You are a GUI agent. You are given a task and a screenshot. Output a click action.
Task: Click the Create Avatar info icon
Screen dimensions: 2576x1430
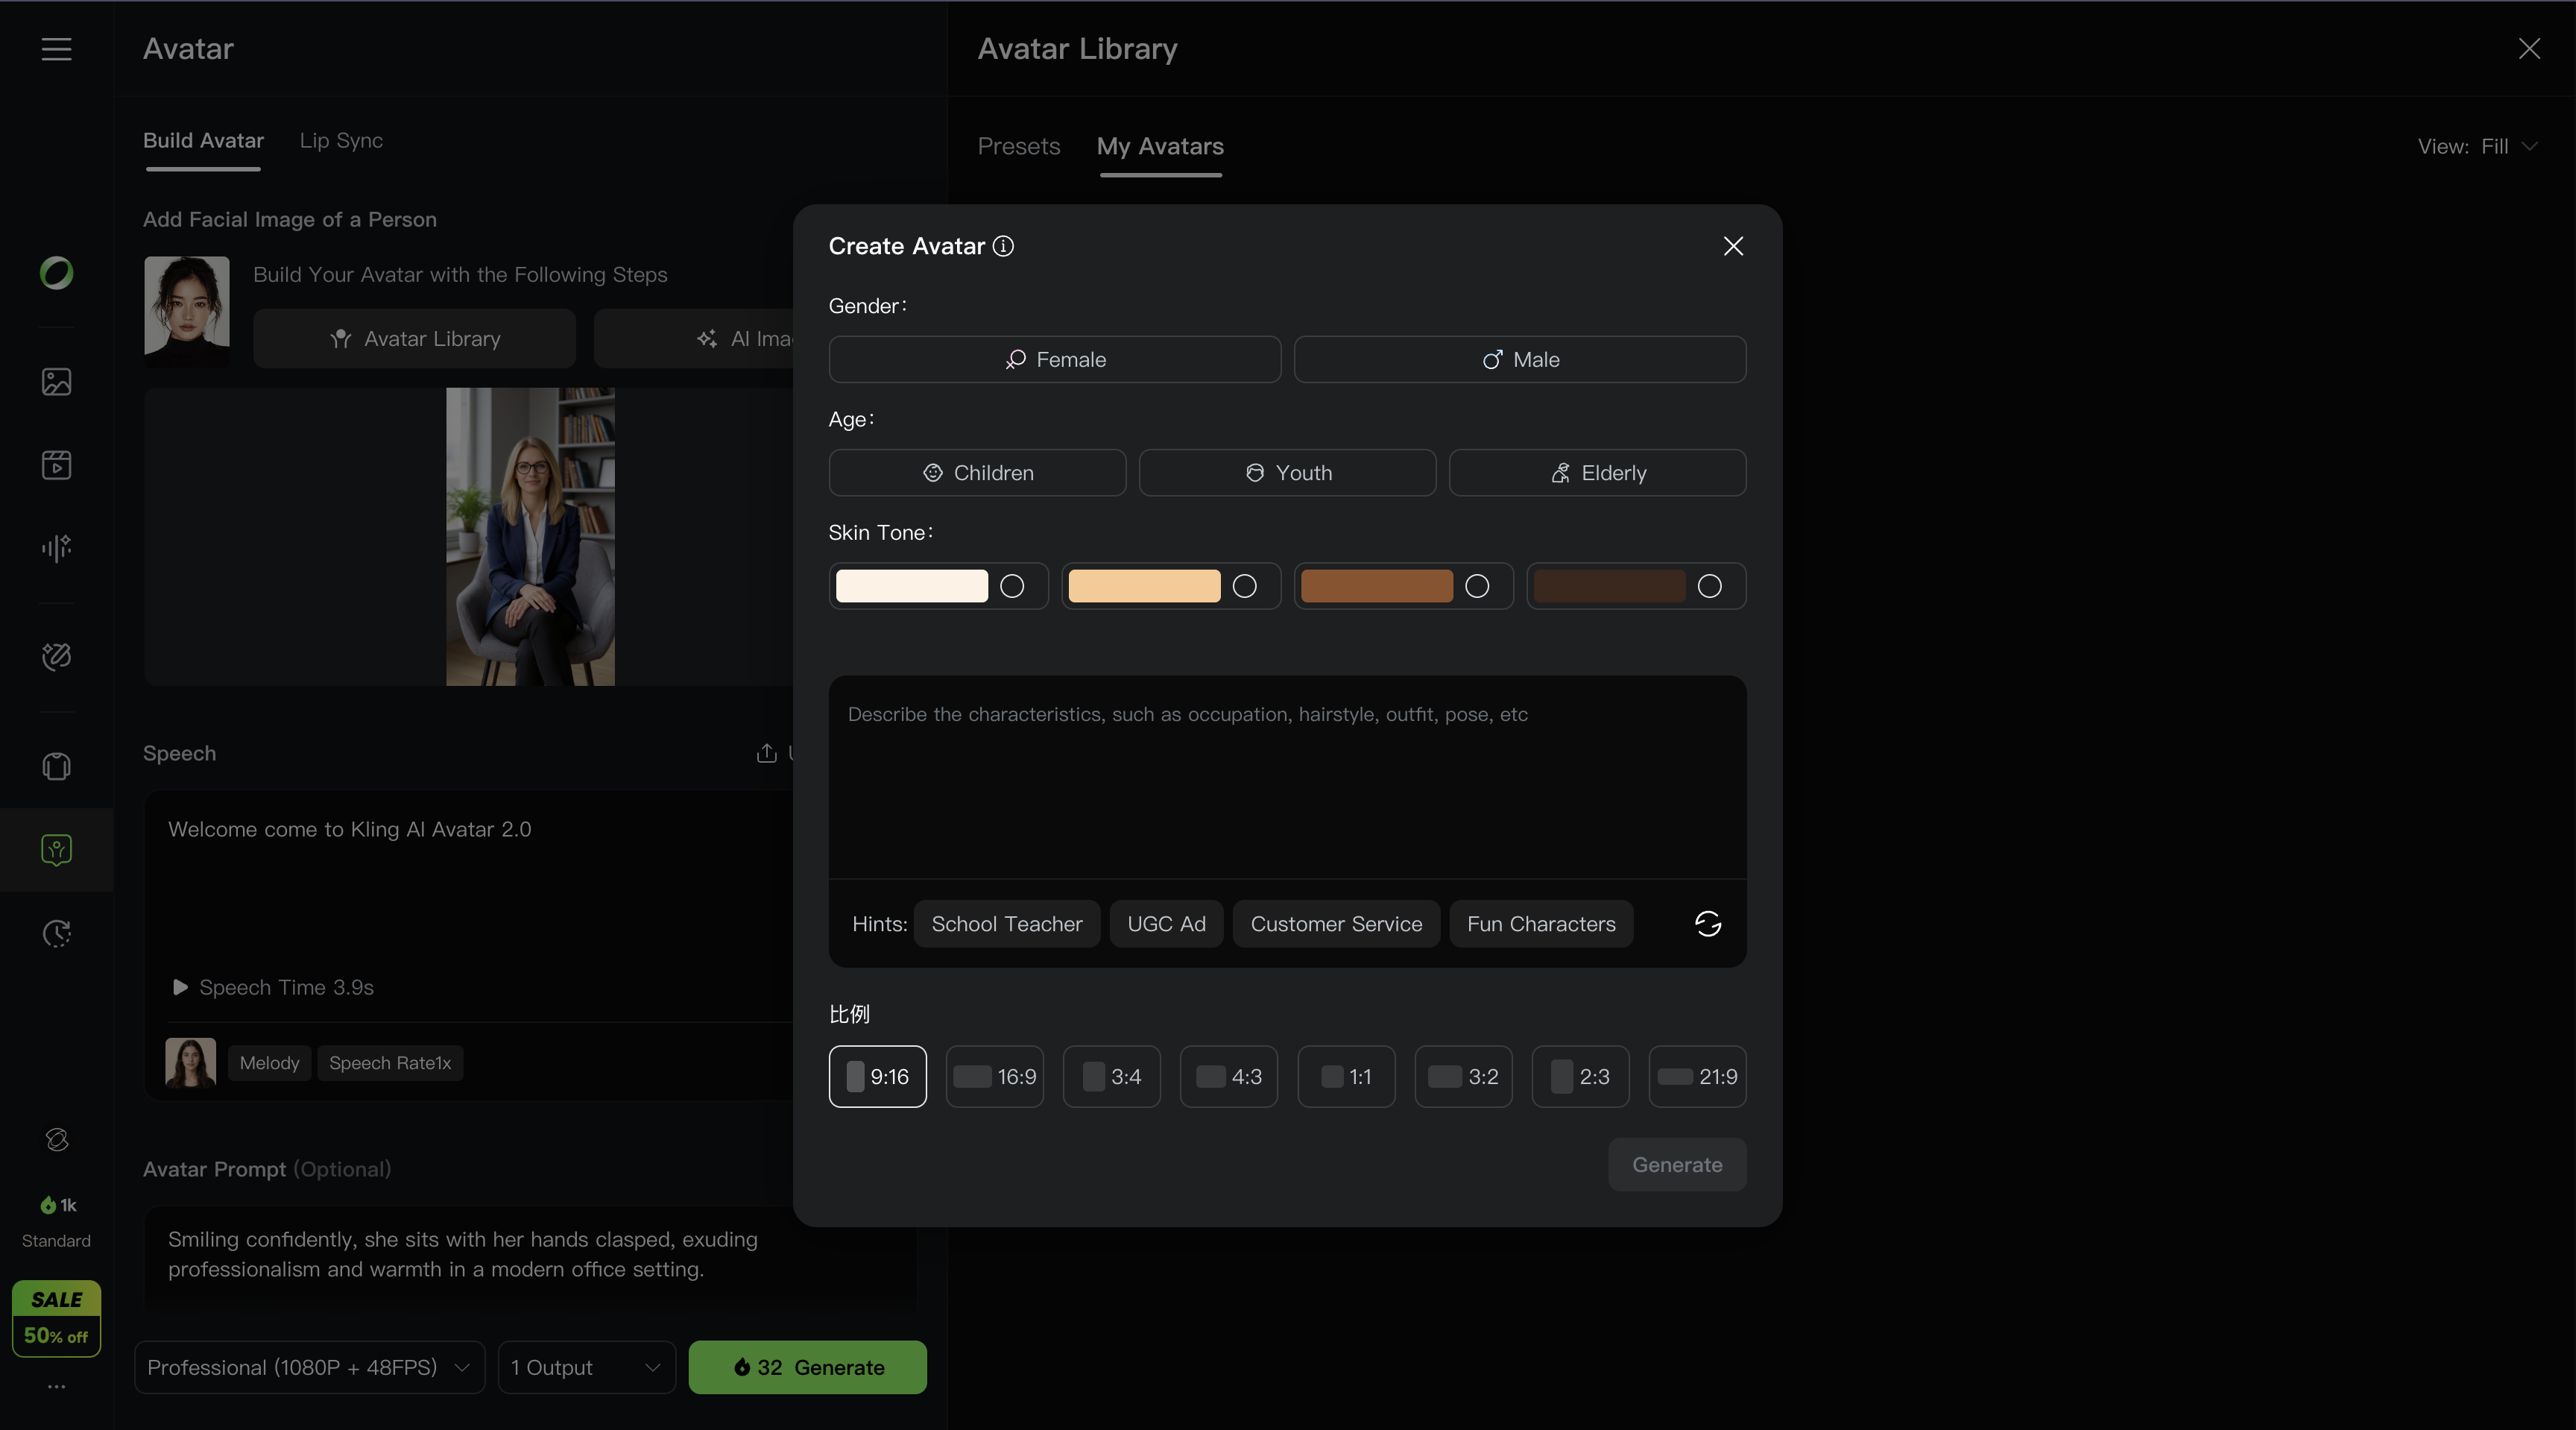1003,246
